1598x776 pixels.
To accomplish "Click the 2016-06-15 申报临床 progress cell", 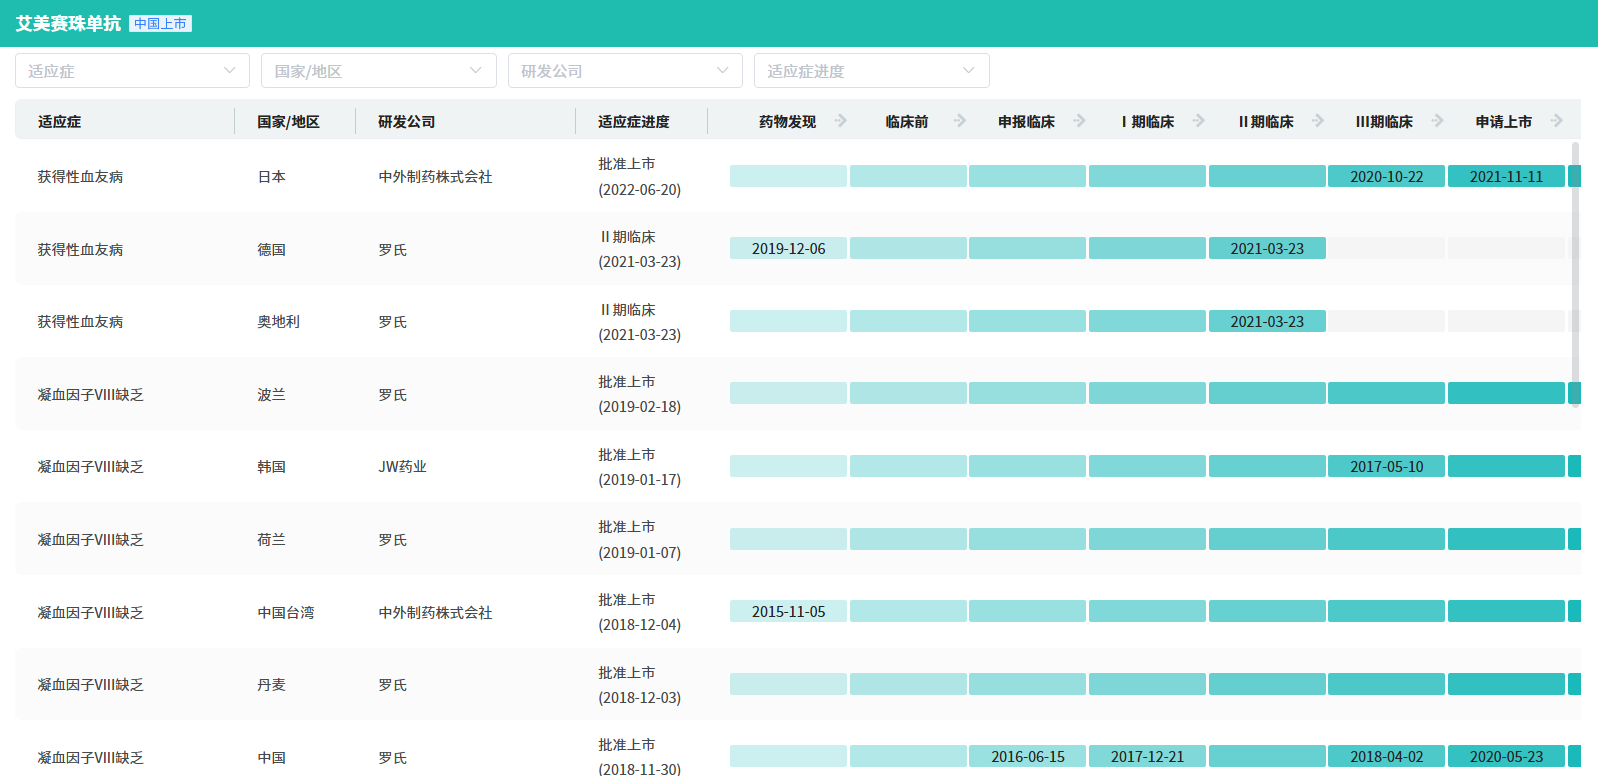I will [1027, 757].
